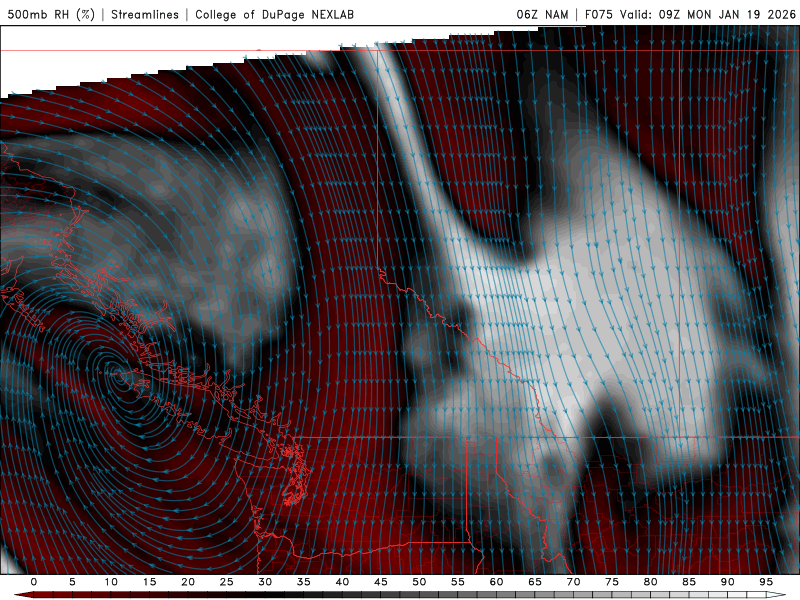Viewport: 800px width, 600px height.
Task: Click the 'F075' forecast hour label
Action: [598, 14]
